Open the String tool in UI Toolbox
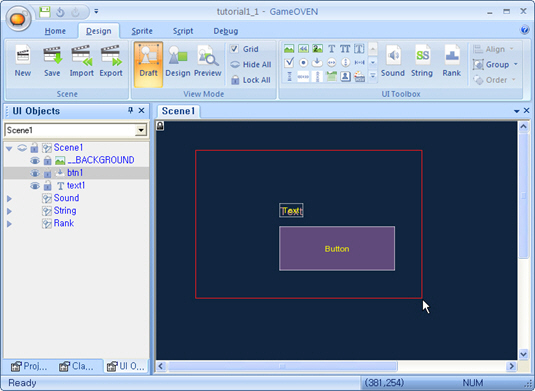 [x=422, y=61]
